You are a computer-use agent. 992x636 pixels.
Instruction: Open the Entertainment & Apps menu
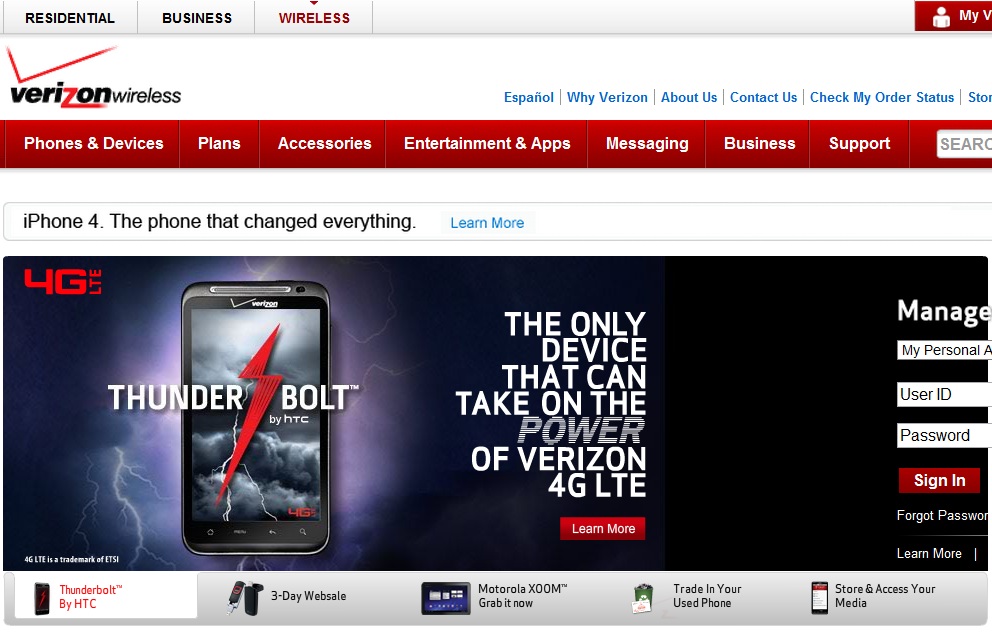point(487,144)
